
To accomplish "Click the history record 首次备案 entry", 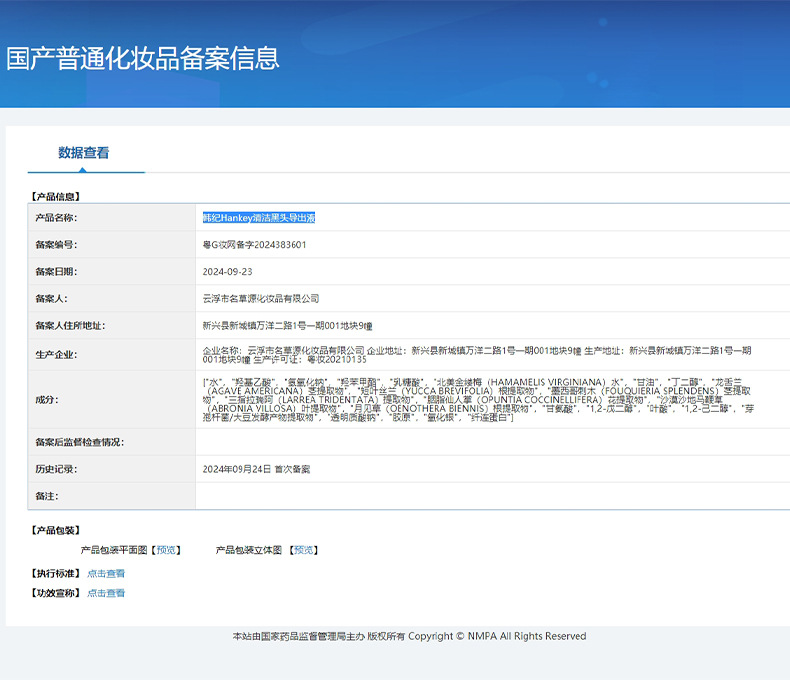I will 256,469.
